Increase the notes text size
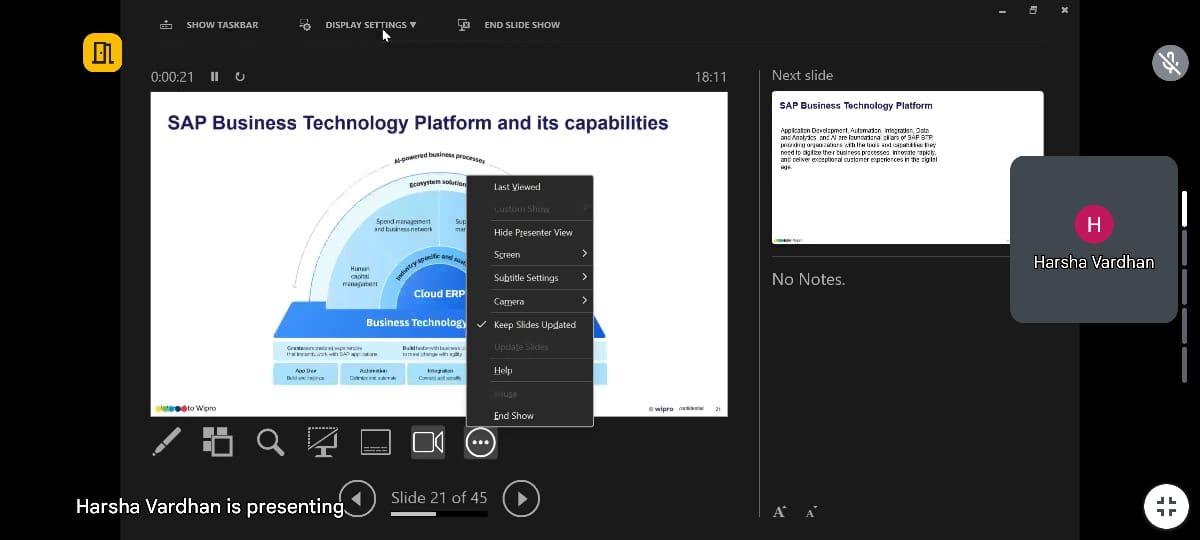The image size is (1200, 540). (779, 512)
